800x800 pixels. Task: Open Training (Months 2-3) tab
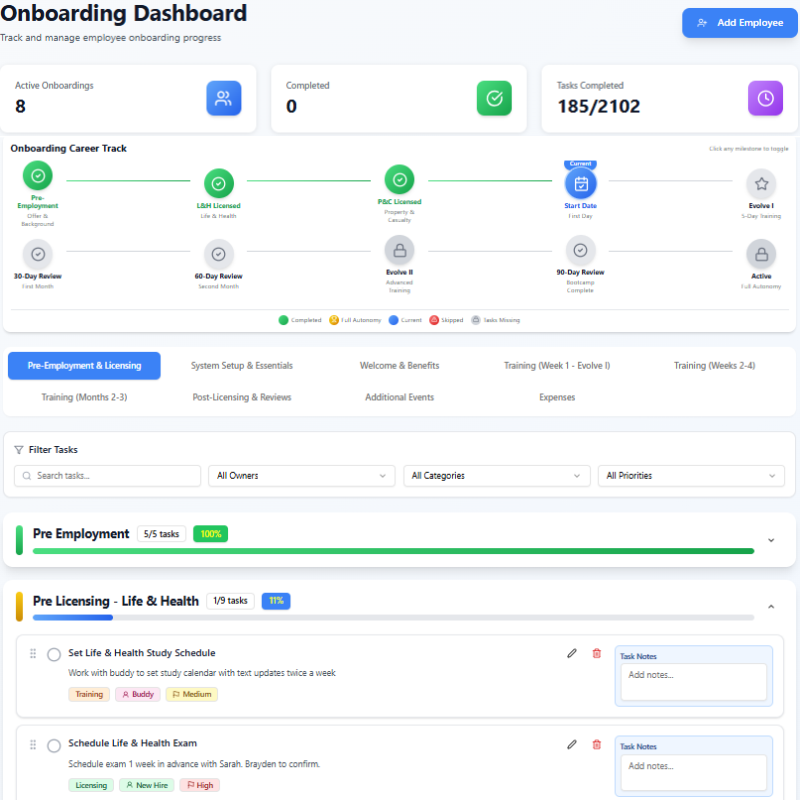(84, 397)
